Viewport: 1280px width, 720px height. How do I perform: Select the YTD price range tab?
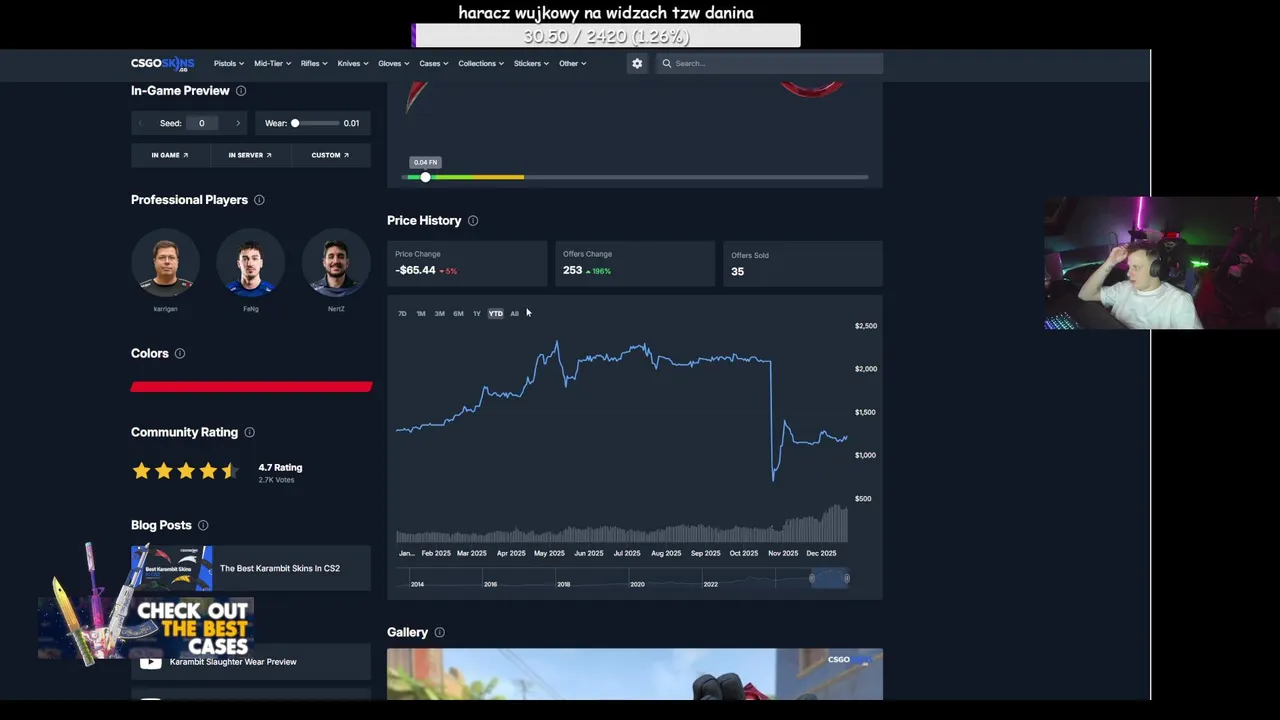[x=496, y=314]
